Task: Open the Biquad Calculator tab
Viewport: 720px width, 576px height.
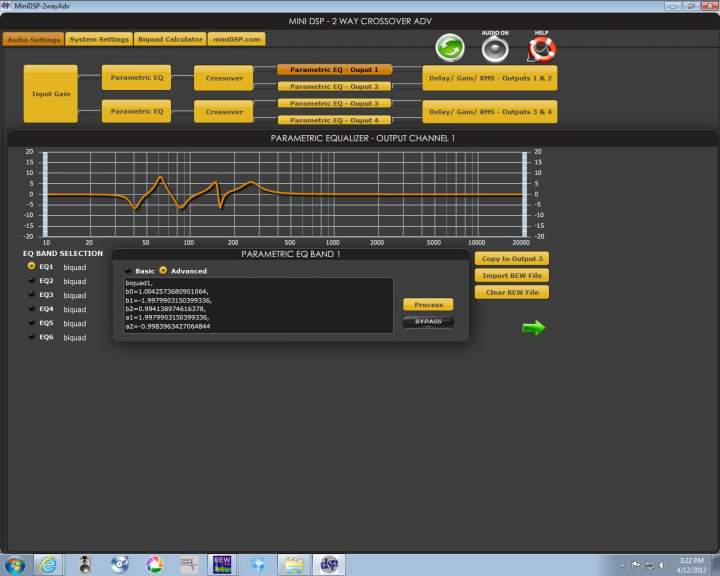Action: coord(170,40)
